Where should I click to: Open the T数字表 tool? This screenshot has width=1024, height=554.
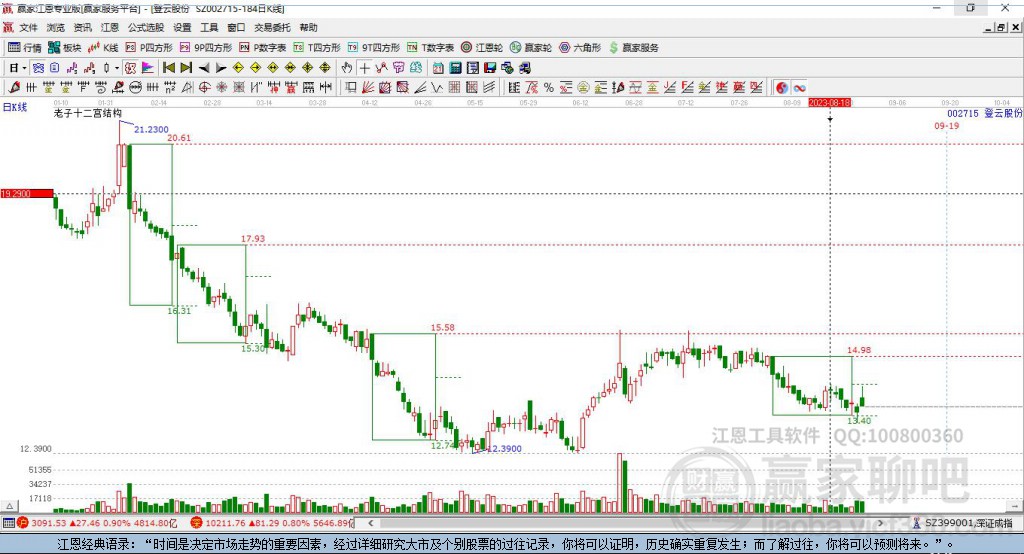(x=430, y=48)
